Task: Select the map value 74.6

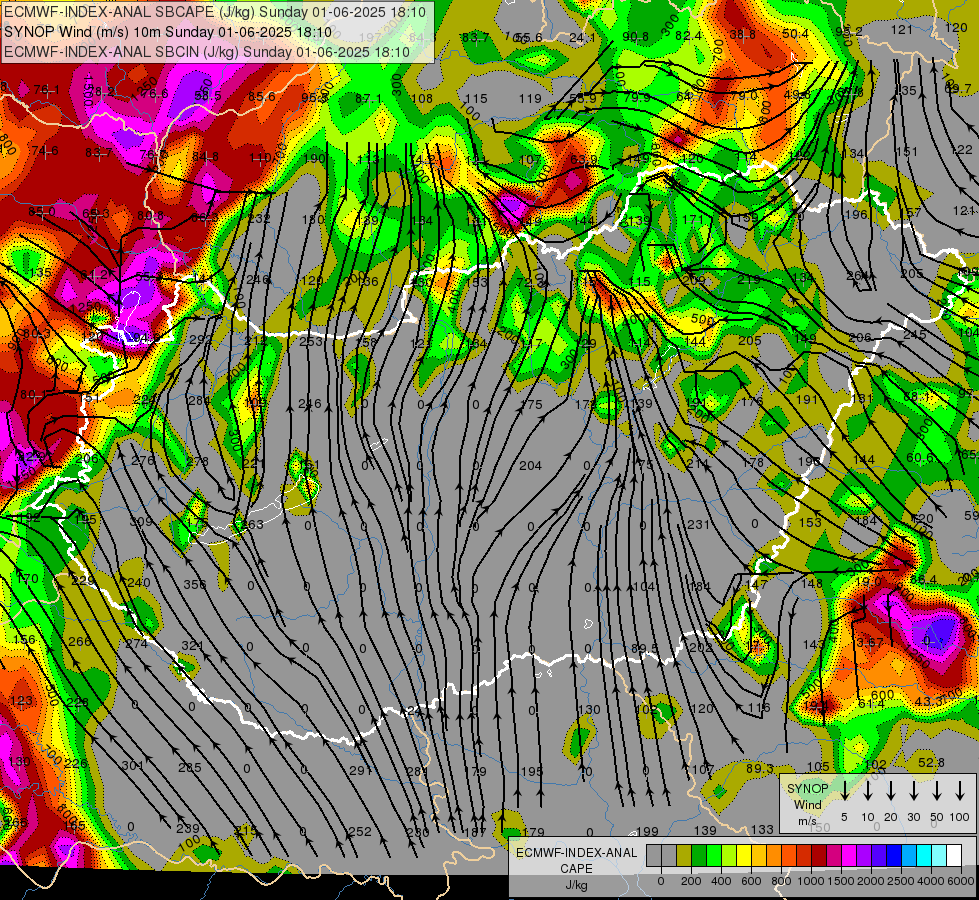Action: [45, 151]
